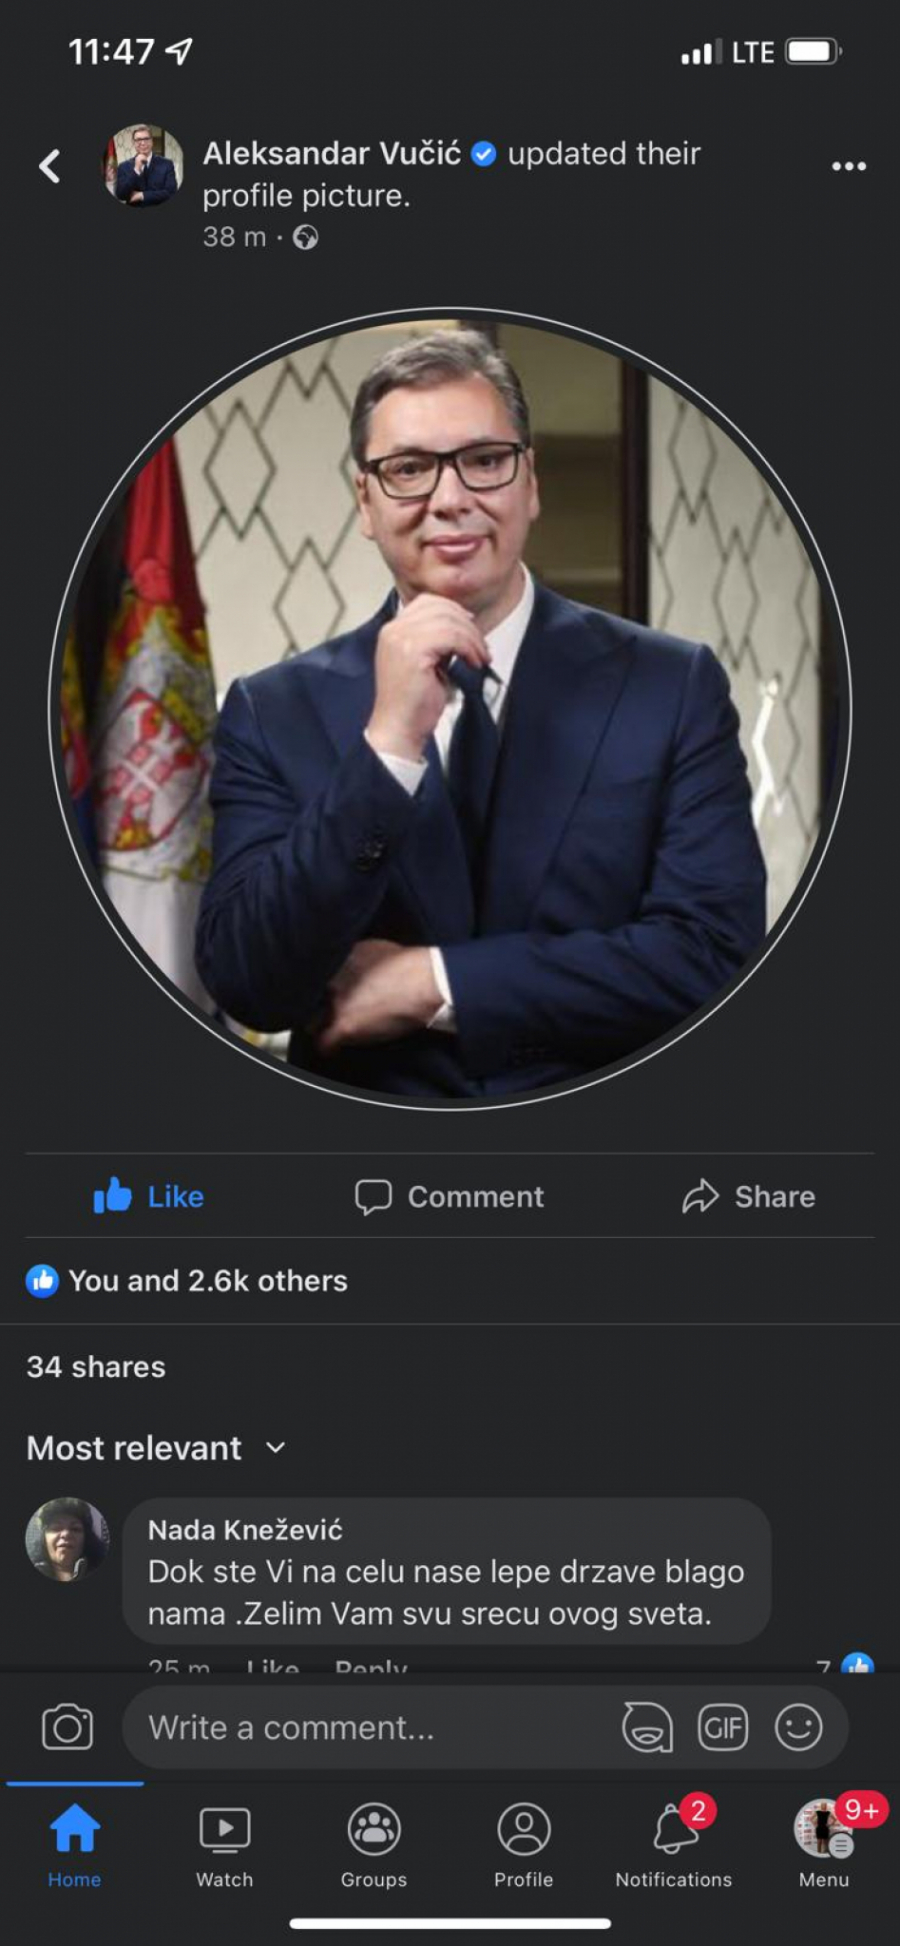The height and width of the screenshot is (1946, 900).
Task: Like the post with the thumbs-up
Action: (x=148, y=1196)
